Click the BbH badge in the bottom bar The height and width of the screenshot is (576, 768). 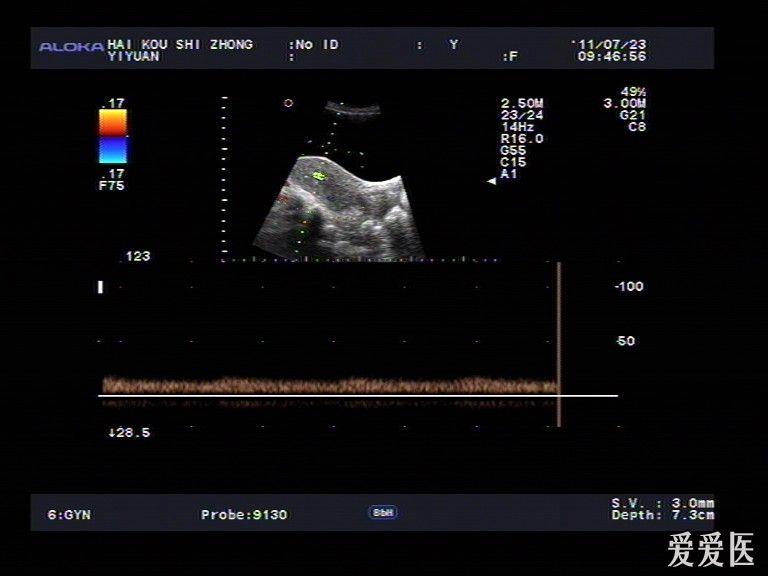point(383,512)
